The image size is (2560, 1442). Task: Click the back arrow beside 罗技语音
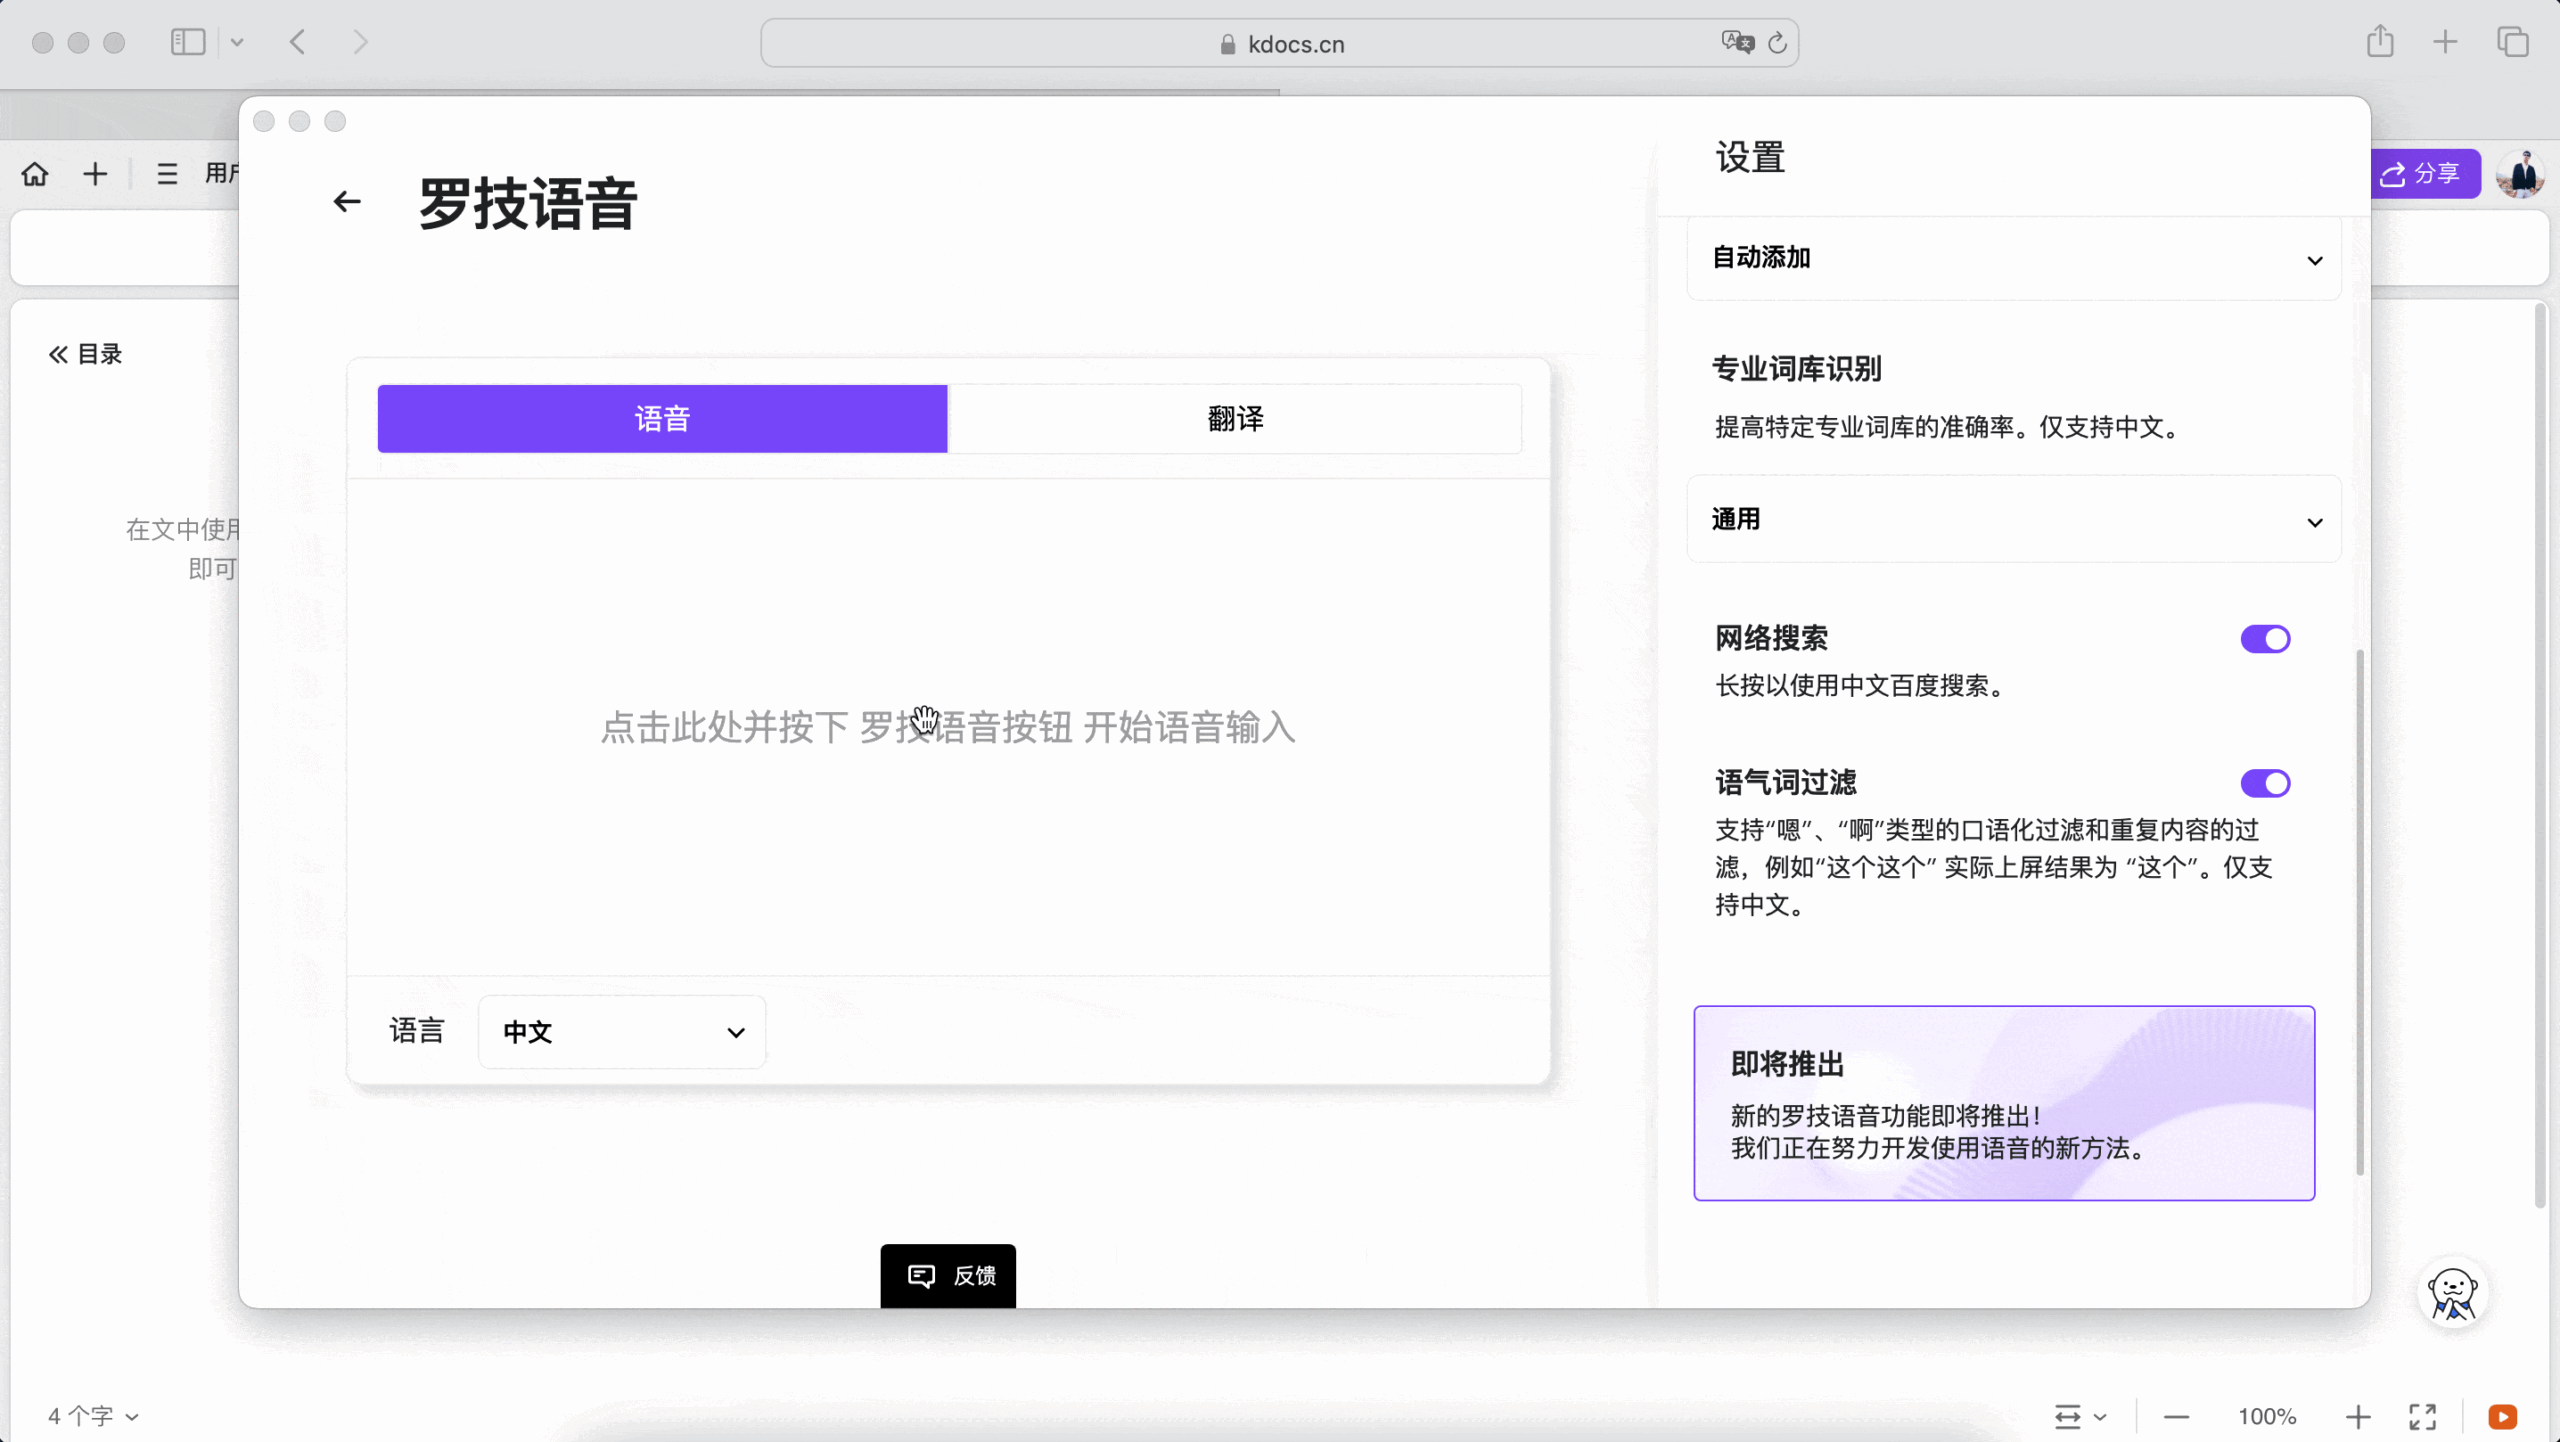pos(346,202)
